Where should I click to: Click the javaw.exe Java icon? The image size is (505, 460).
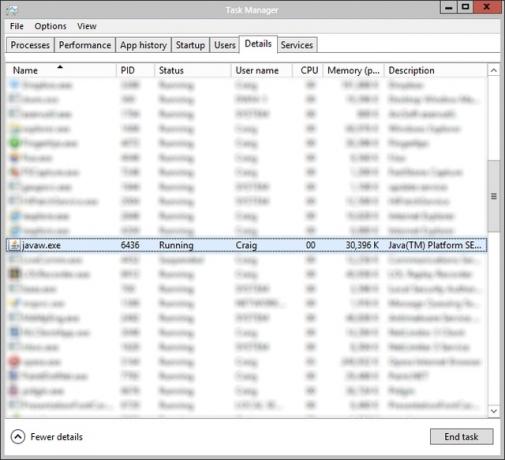click(14, 245)
